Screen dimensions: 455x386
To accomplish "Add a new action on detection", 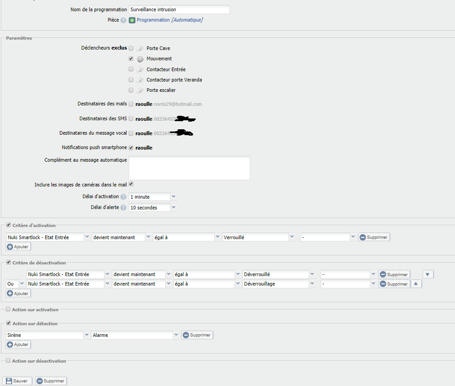I will coord(18,345).
